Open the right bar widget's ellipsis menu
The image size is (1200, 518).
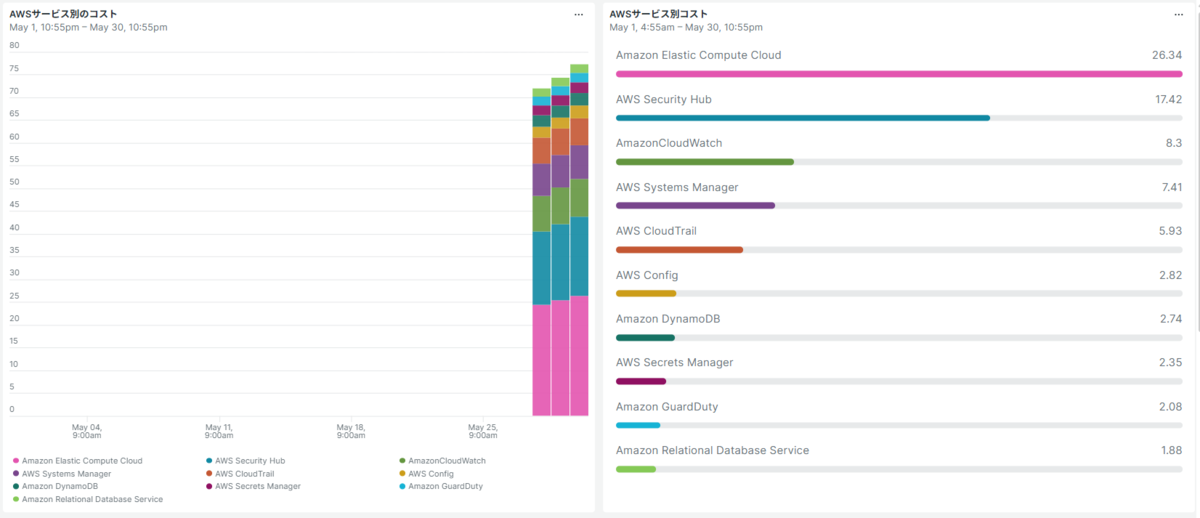pyautogui.click(x=1178, y=15)
